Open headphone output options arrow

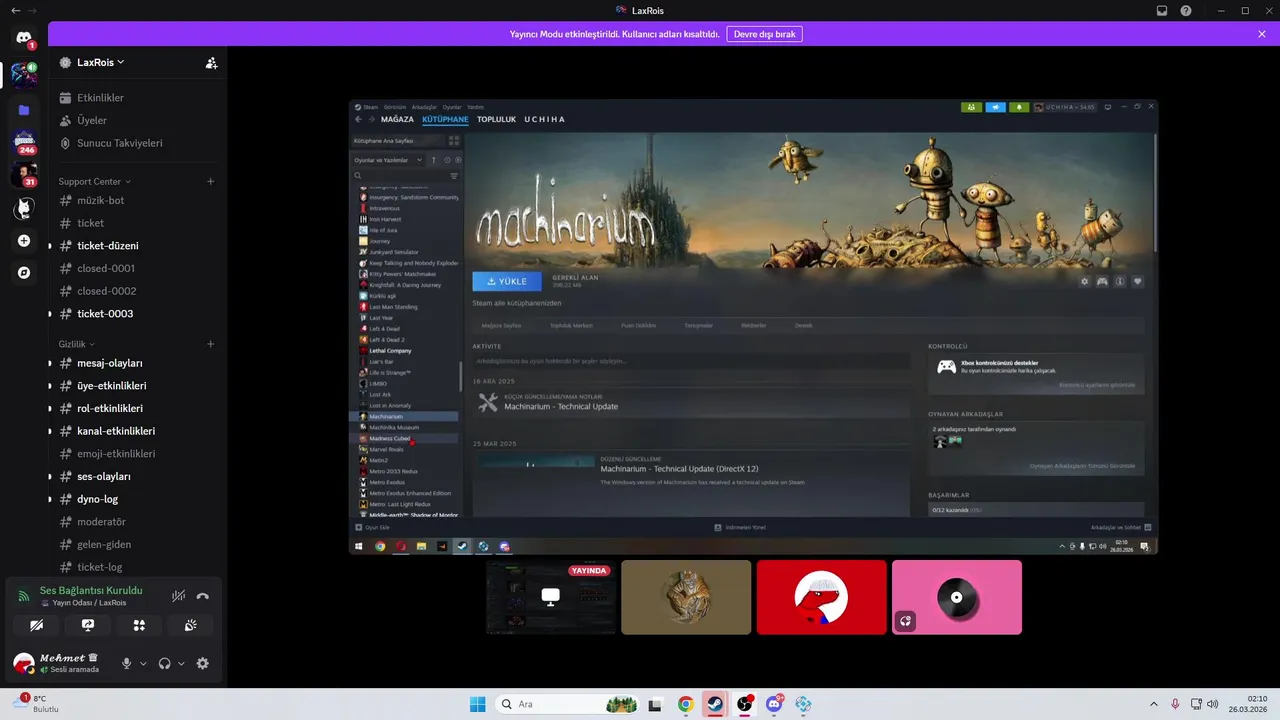coord(181,663)
